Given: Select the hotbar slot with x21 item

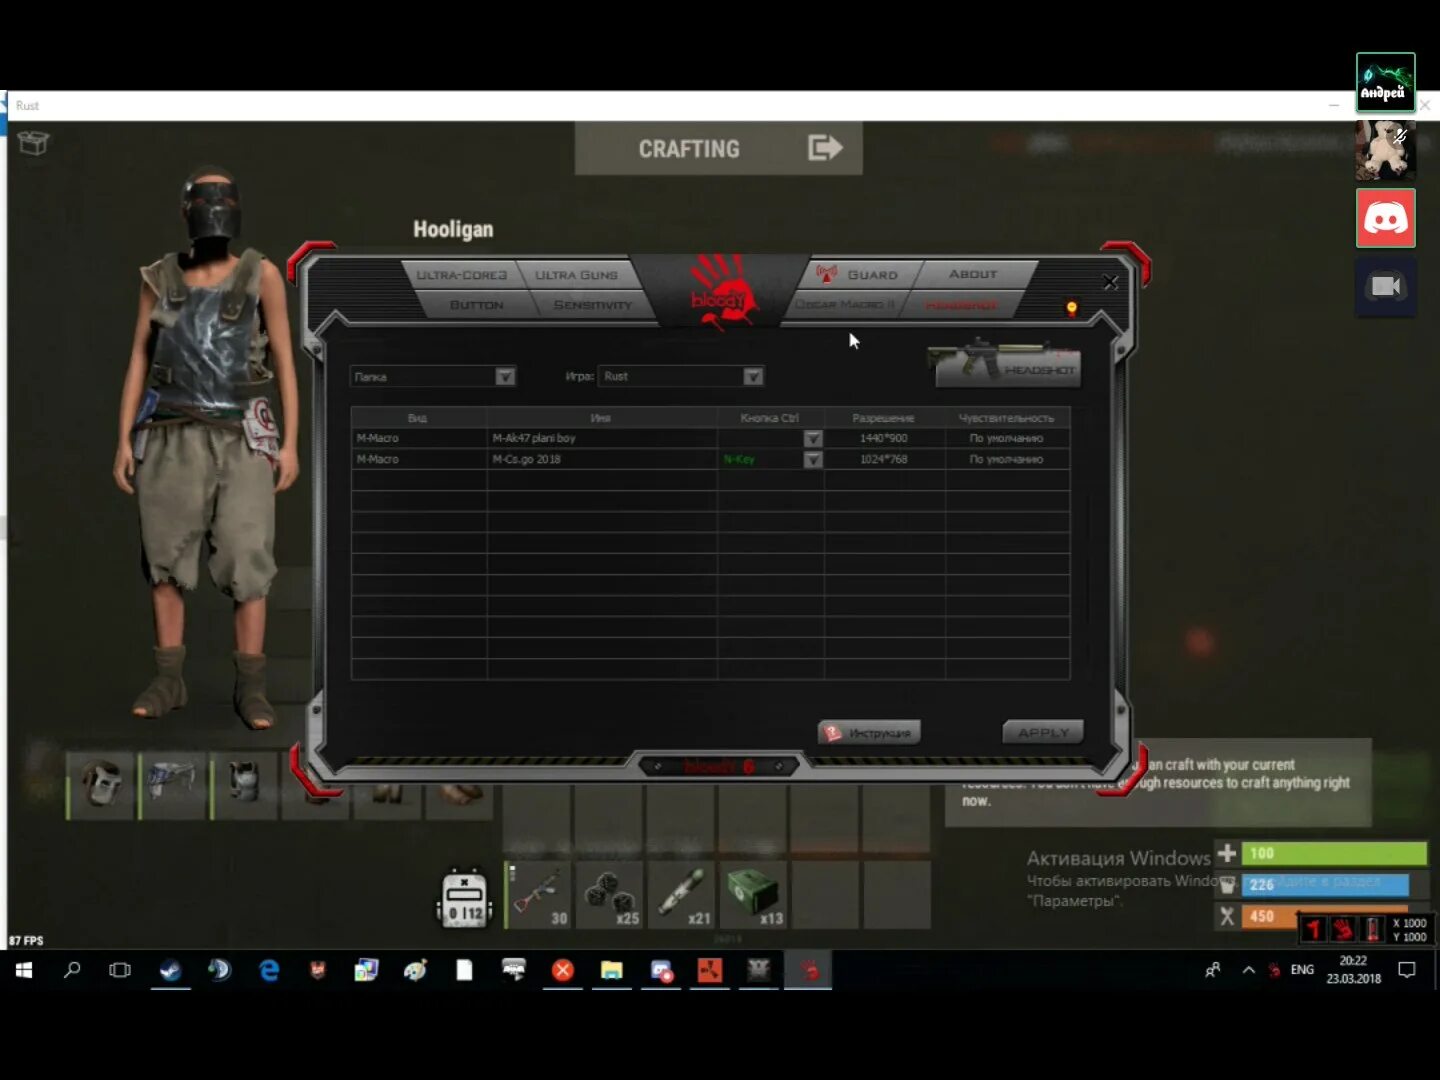Looking at the screenshot, I should tap(681, 895).
